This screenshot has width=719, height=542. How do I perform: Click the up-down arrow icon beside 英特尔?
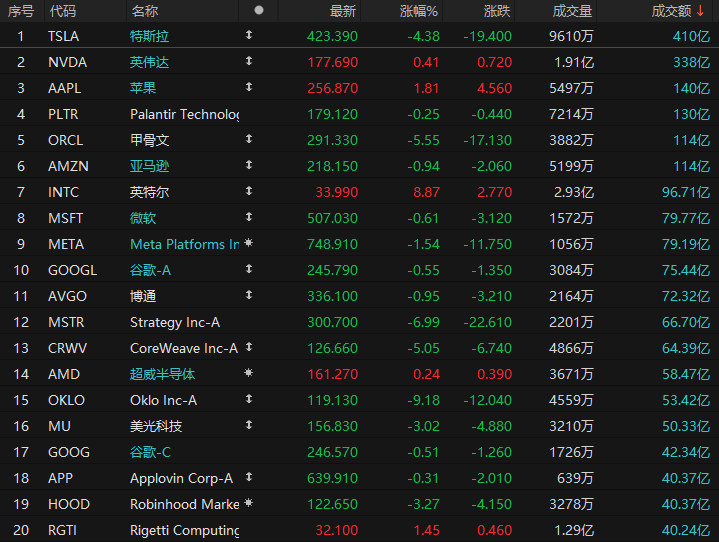[x=249, y=191]
